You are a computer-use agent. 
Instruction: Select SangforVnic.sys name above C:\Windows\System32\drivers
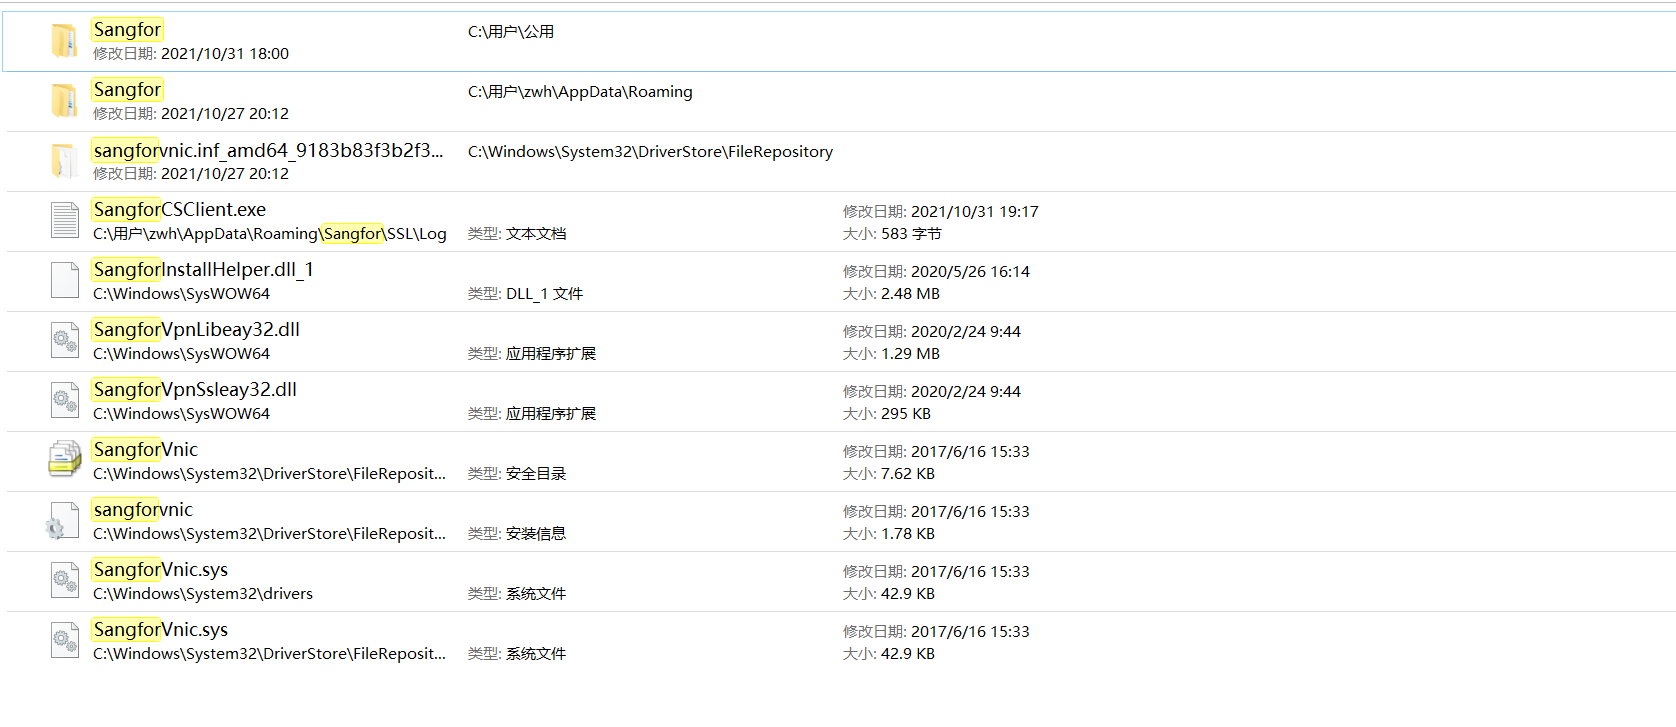click(x=161, y=570)
